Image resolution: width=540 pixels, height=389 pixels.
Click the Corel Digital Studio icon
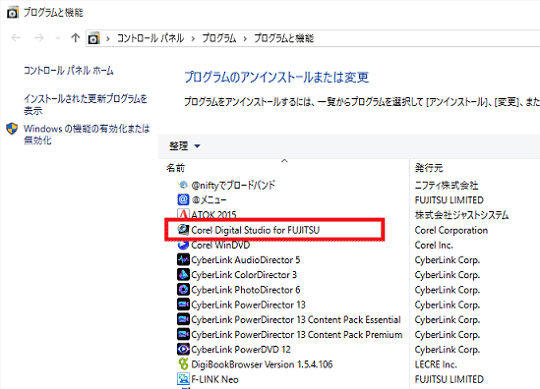(183, 230)
